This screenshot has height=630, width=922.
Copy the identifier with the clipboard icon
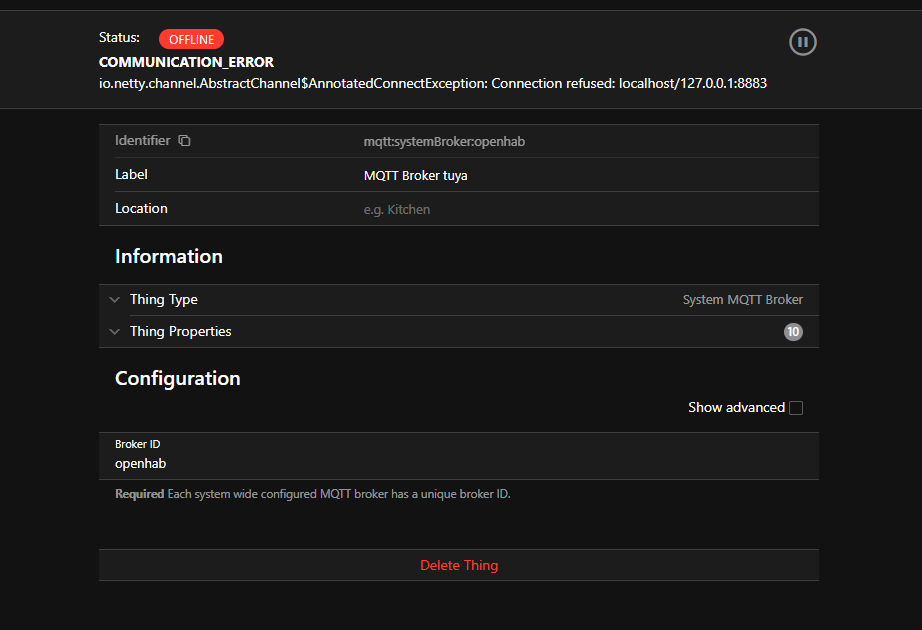point(184,141)
